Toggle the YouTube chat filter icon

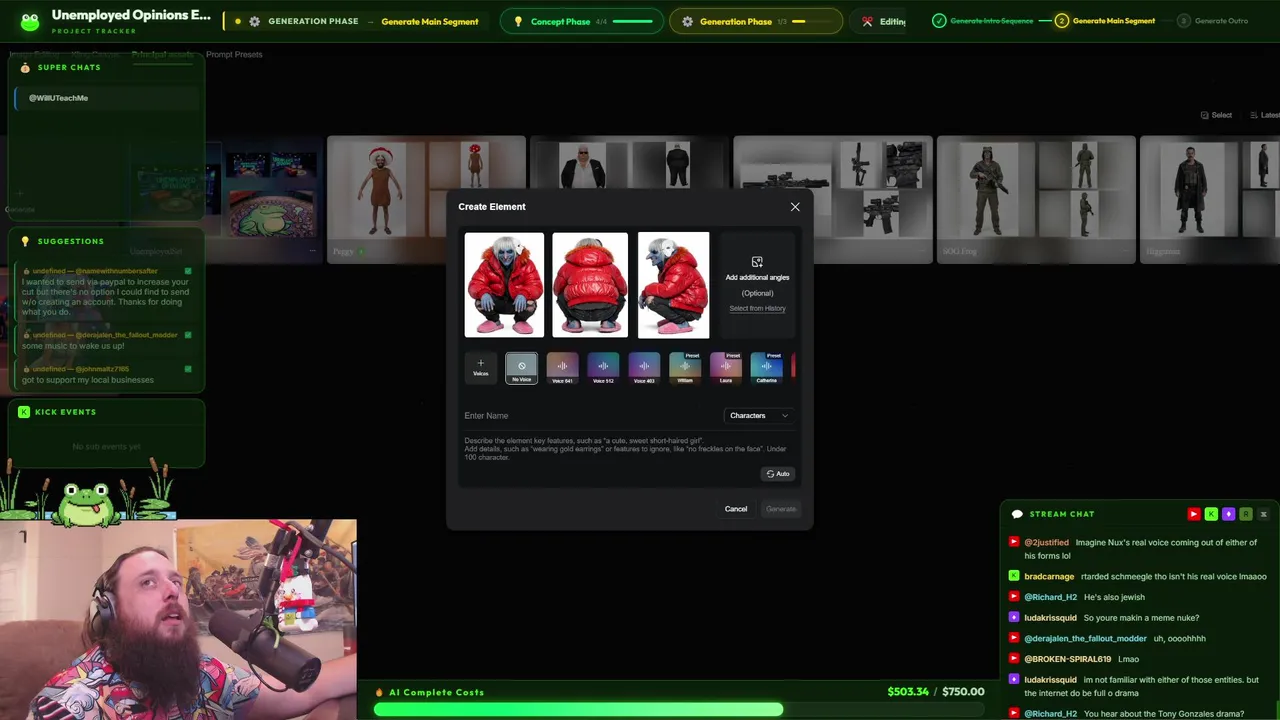point(1193,514)
